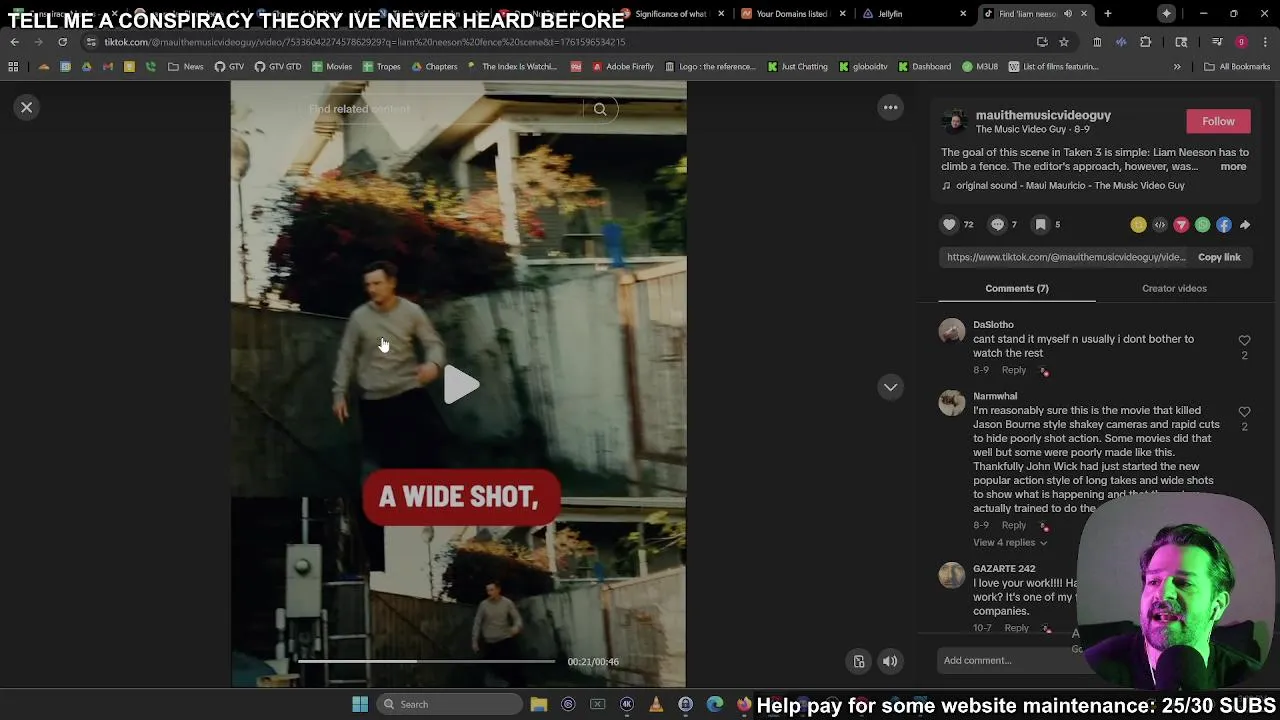Open the Dashboard bookmark
This screenshot has width=1280, height=720.
(925, 67)
